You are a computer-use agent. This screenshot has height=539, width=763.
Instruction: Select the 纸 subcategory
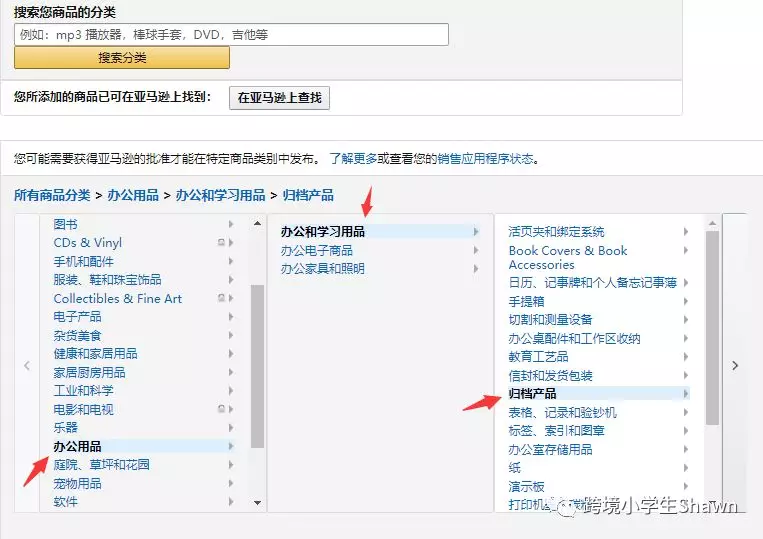pyautogui.click(x=514, y=467)
